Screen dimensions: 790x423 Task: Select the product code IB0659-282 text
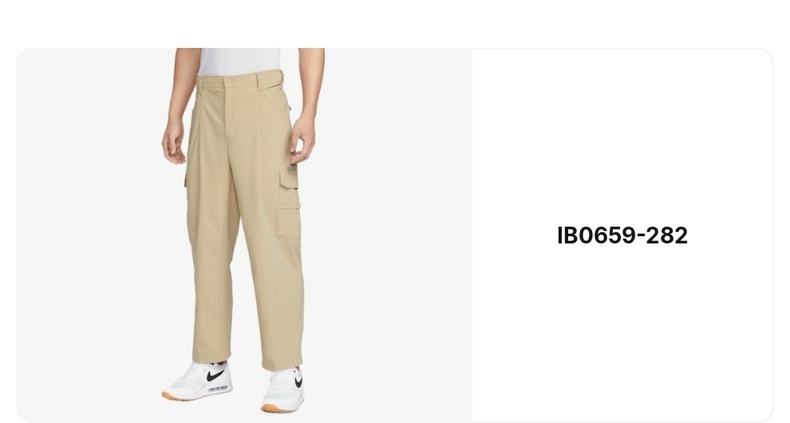click(622, 236)
